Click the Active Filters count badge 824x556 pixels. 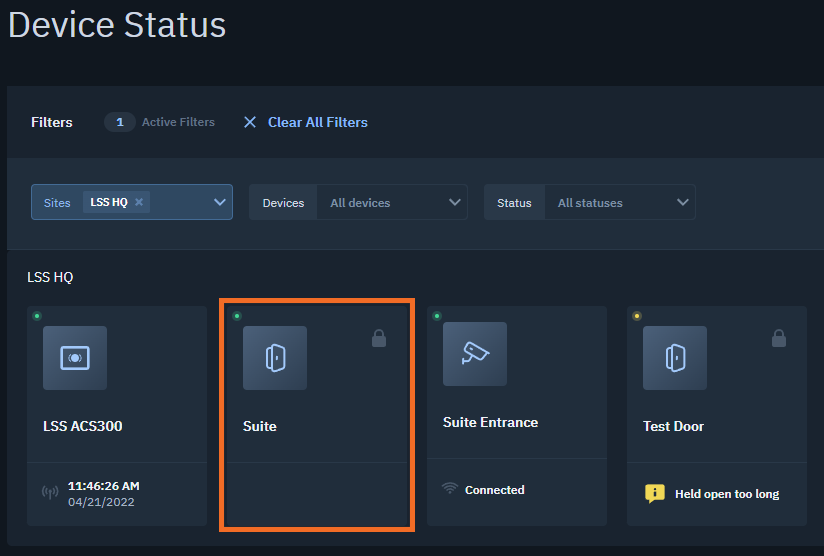click(x=120, y=122)
